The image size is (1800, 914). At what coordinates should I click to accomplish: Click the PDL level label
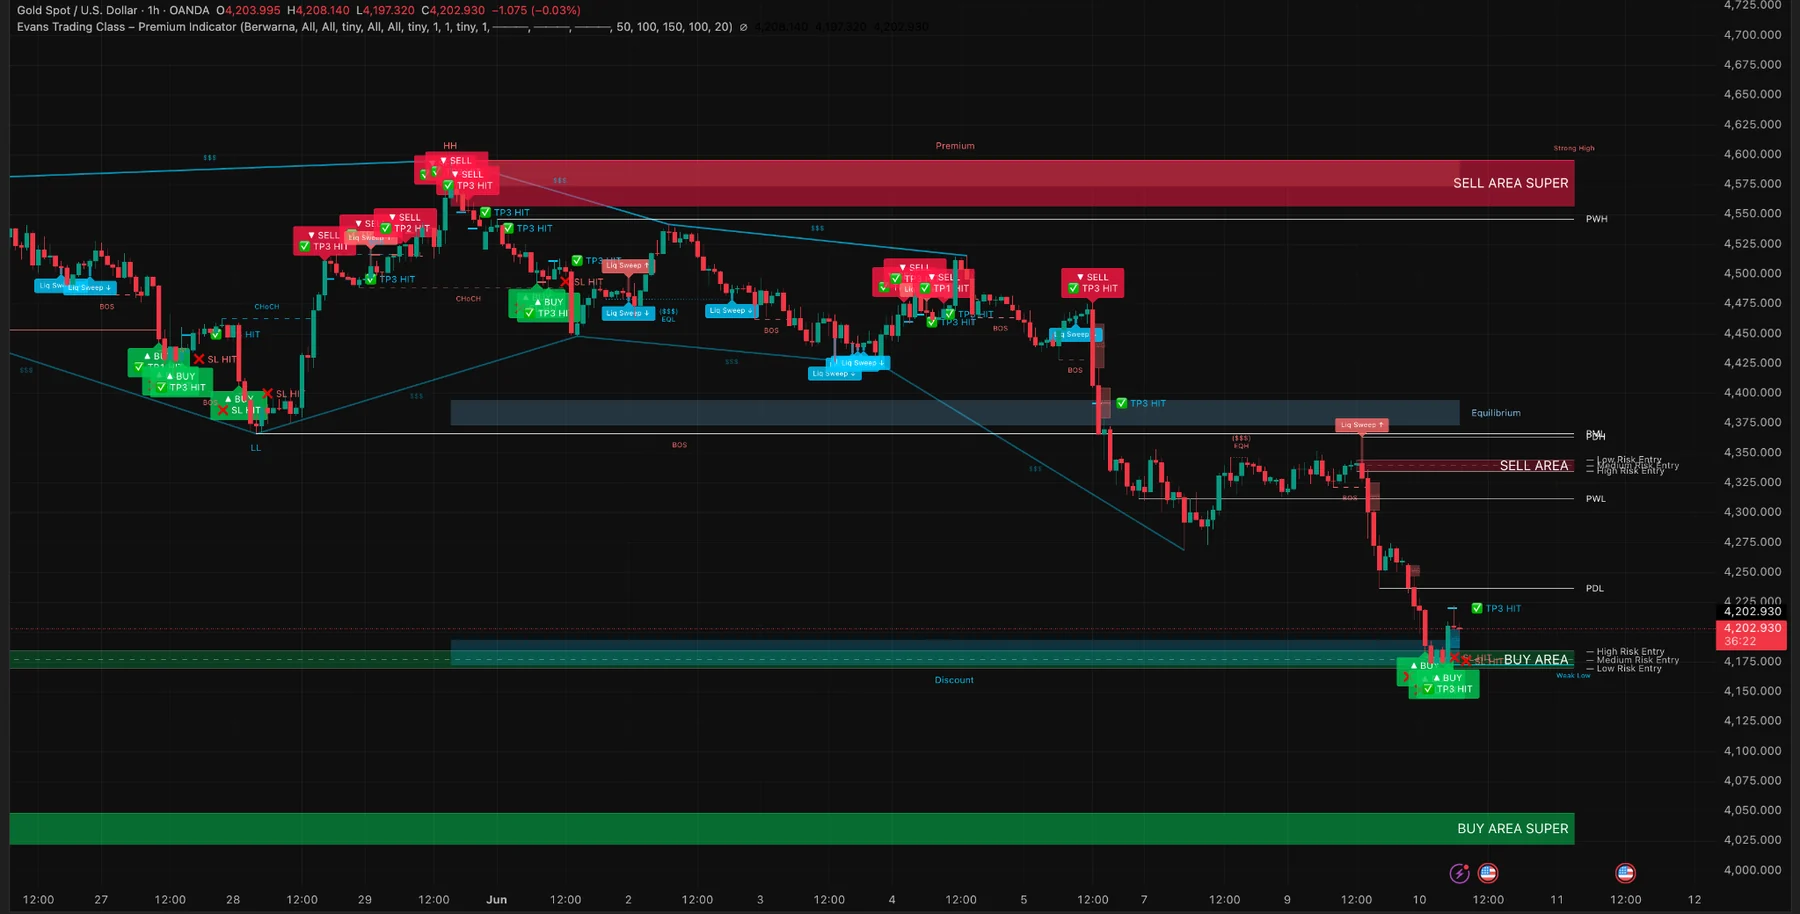tap(1594, 588)
